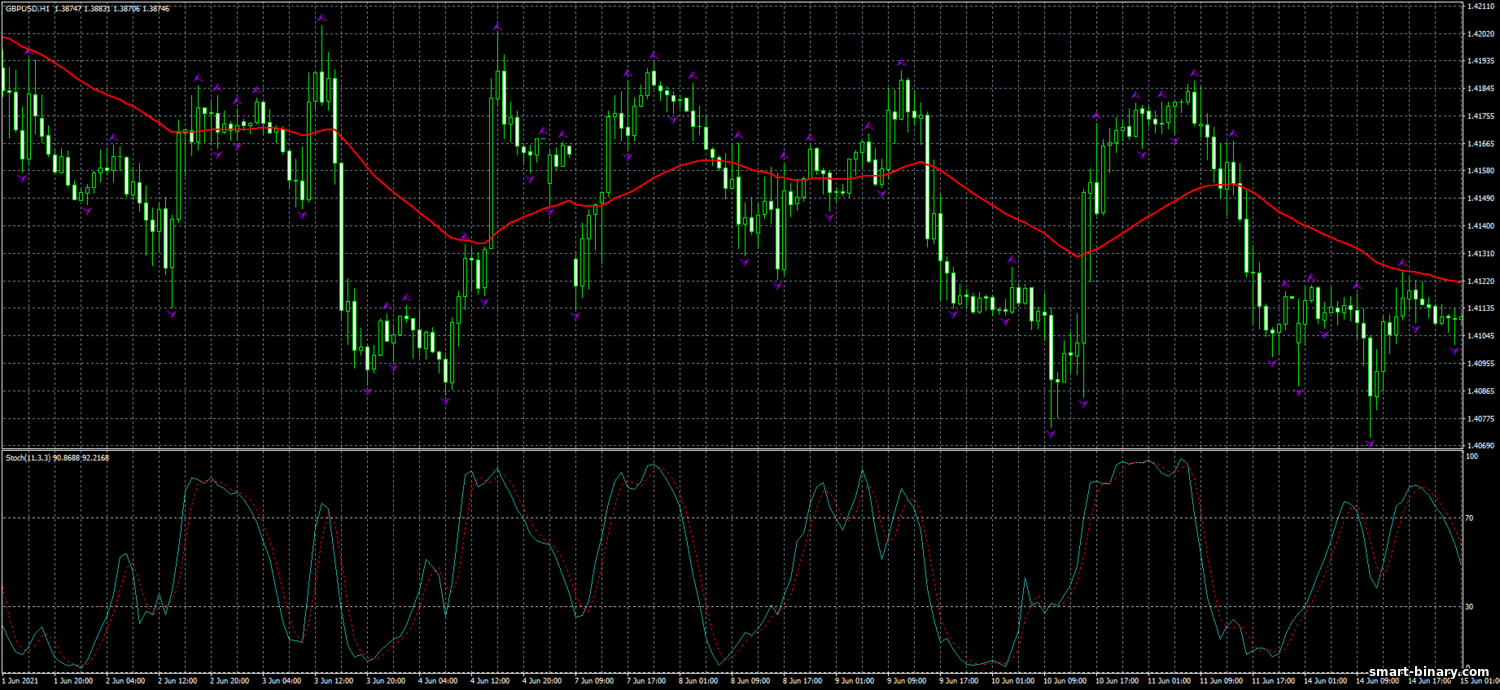Click price label 1.41045
The width and height of the screenshot is (1500, 690).
[1480, 336]
